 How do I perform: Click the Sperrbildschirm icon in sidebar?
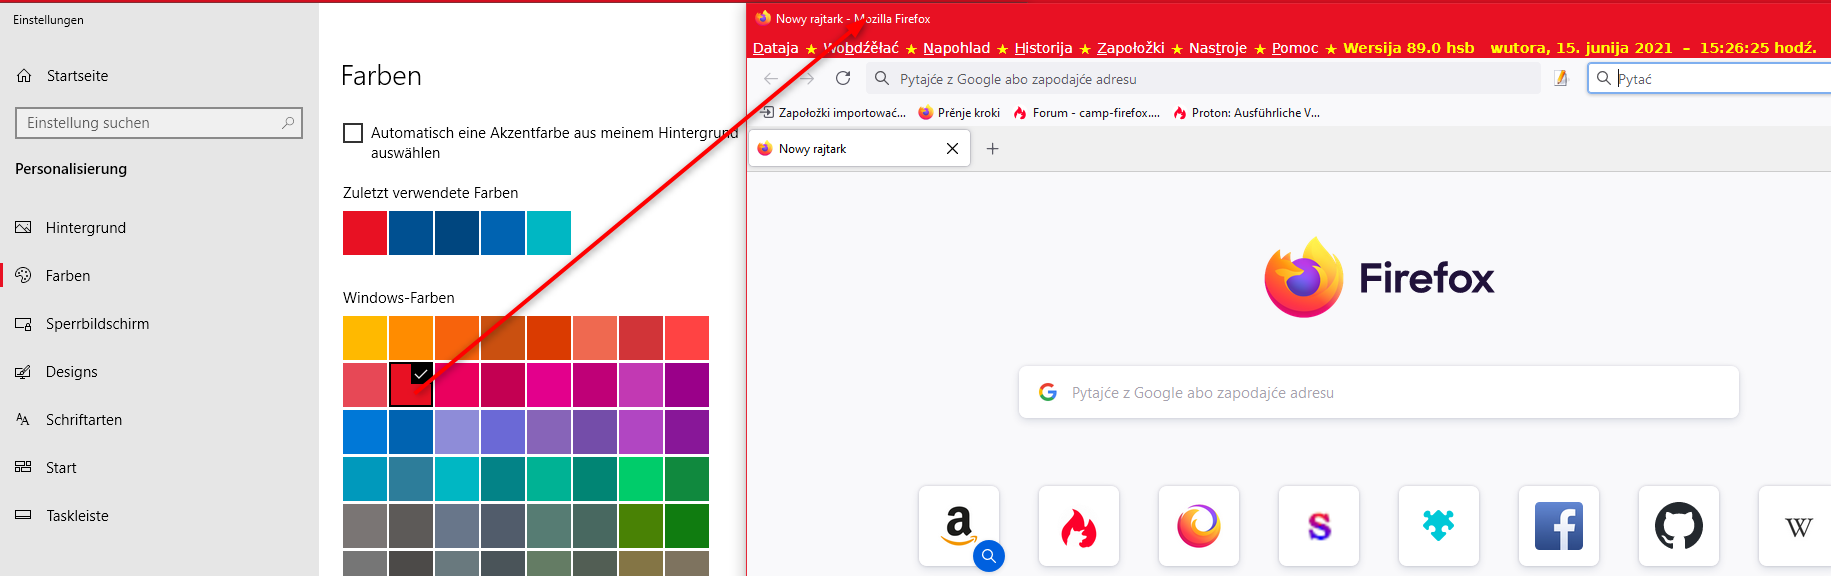23,323
